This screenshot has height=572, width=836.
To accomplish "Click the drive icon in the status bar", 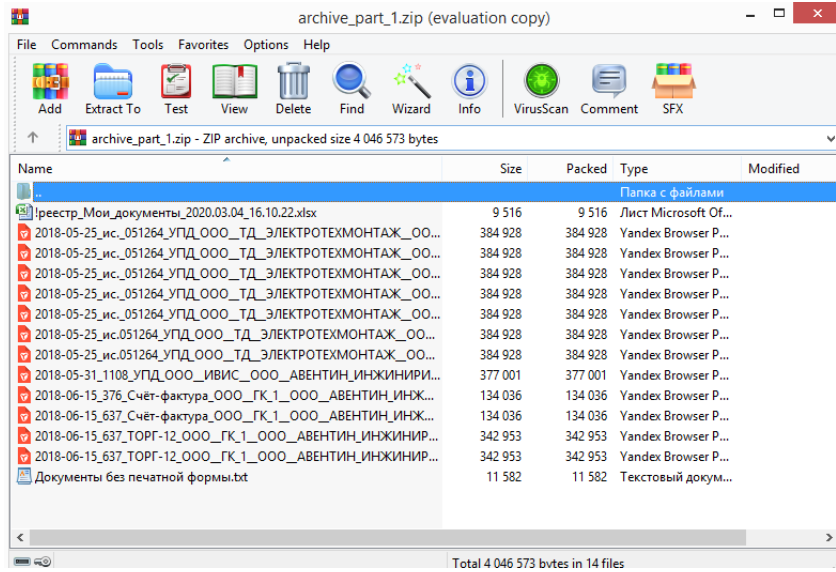I will click(x=22, y=561).
